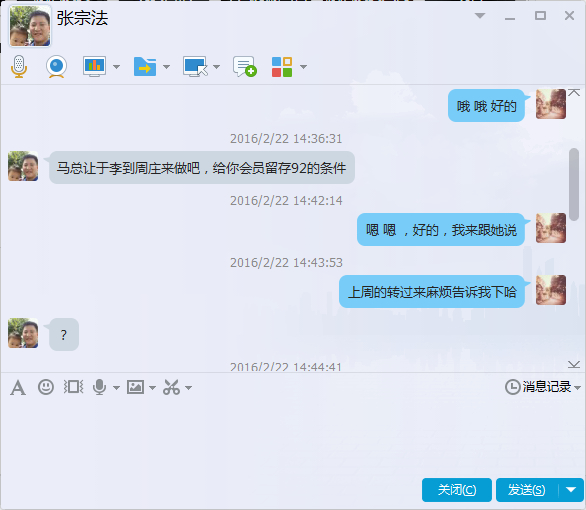Click the chat history vertical scrollbar thumb
This screenshot has width=586, height=510.
pyautogui.click(x=574, y=184)
